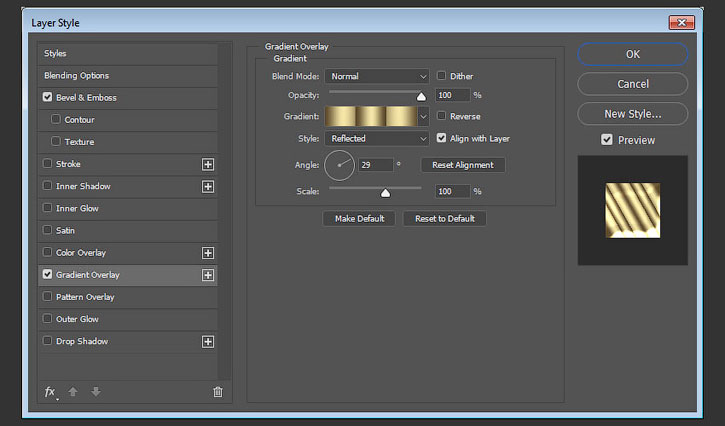The width and height of the screenshot is (725, 426).
Task: Click the Reset Alignment button
Action: tap(463, 165)
